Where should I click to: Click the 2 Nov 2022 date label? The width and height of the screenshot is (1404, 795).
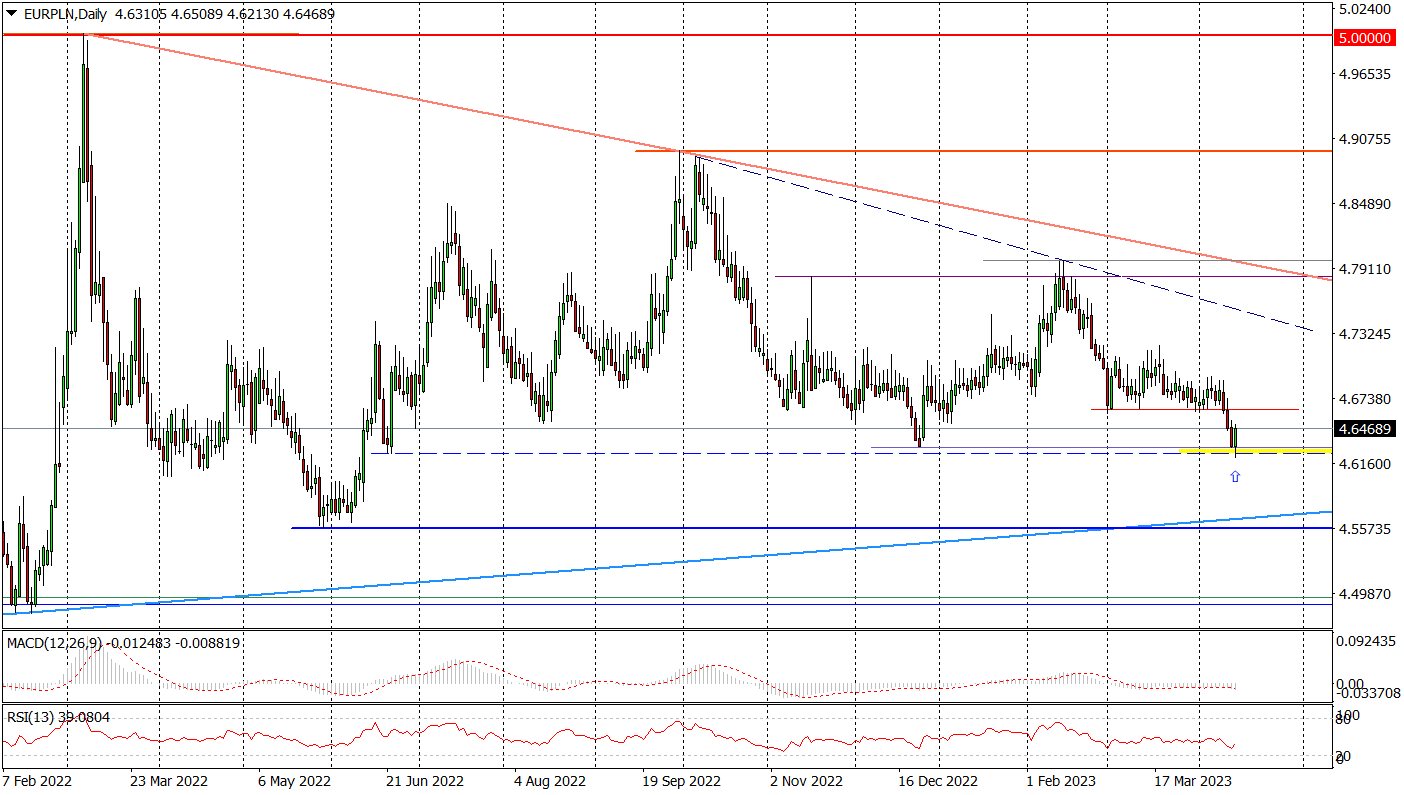806,780
